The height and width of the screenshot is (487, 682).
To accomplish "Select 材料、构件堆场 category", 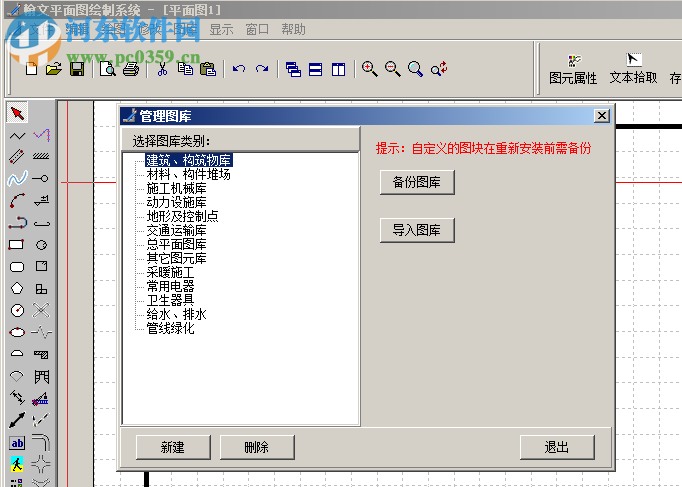I will click(188, 174).
